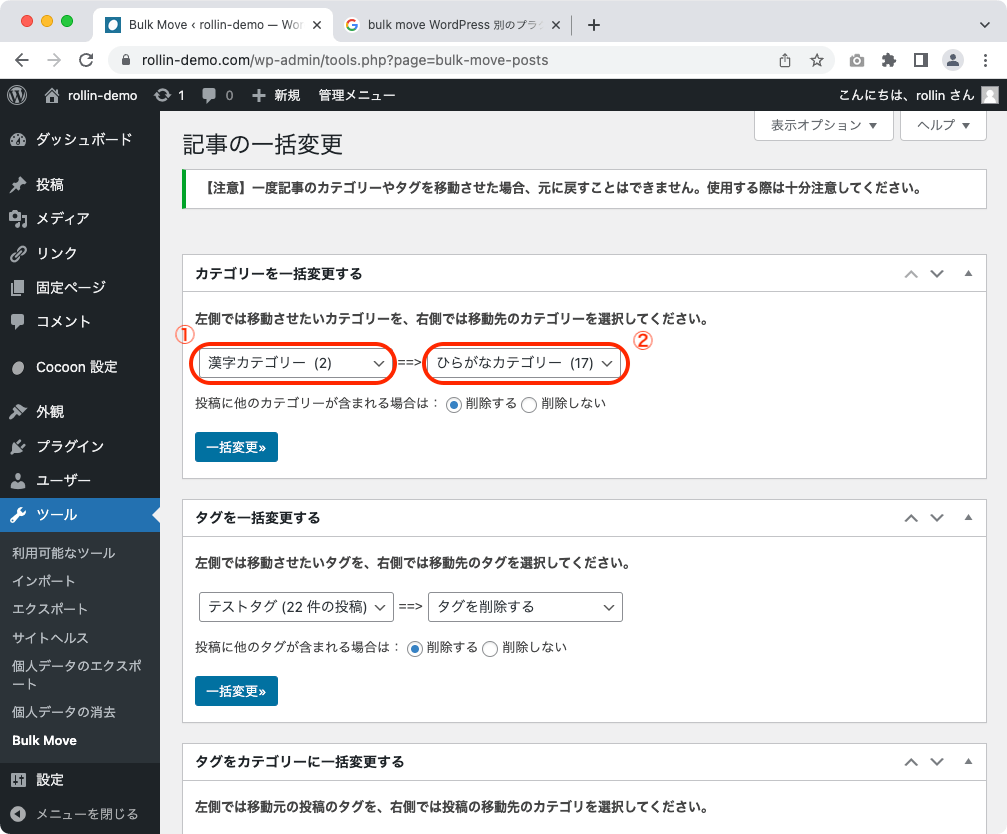Open a new tab with plus button

click(x=594, y=25)
